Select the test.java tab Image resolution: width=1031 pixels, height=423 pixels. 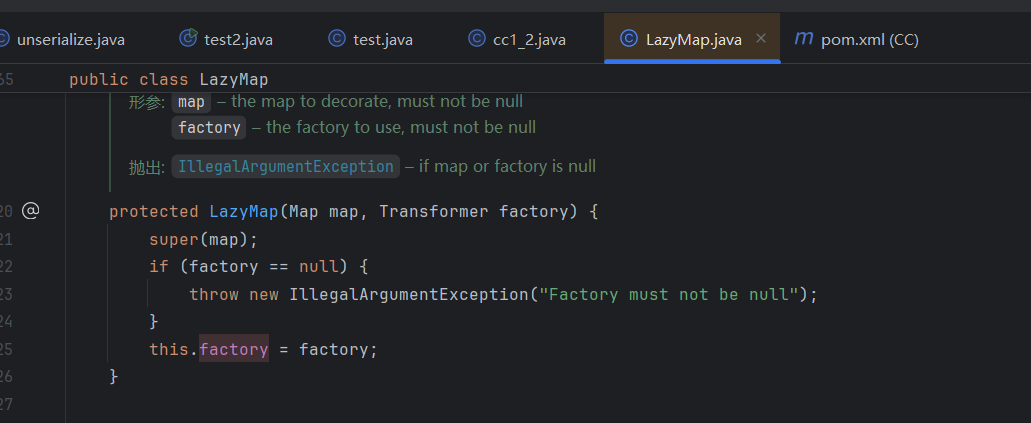tap(384, 40)
